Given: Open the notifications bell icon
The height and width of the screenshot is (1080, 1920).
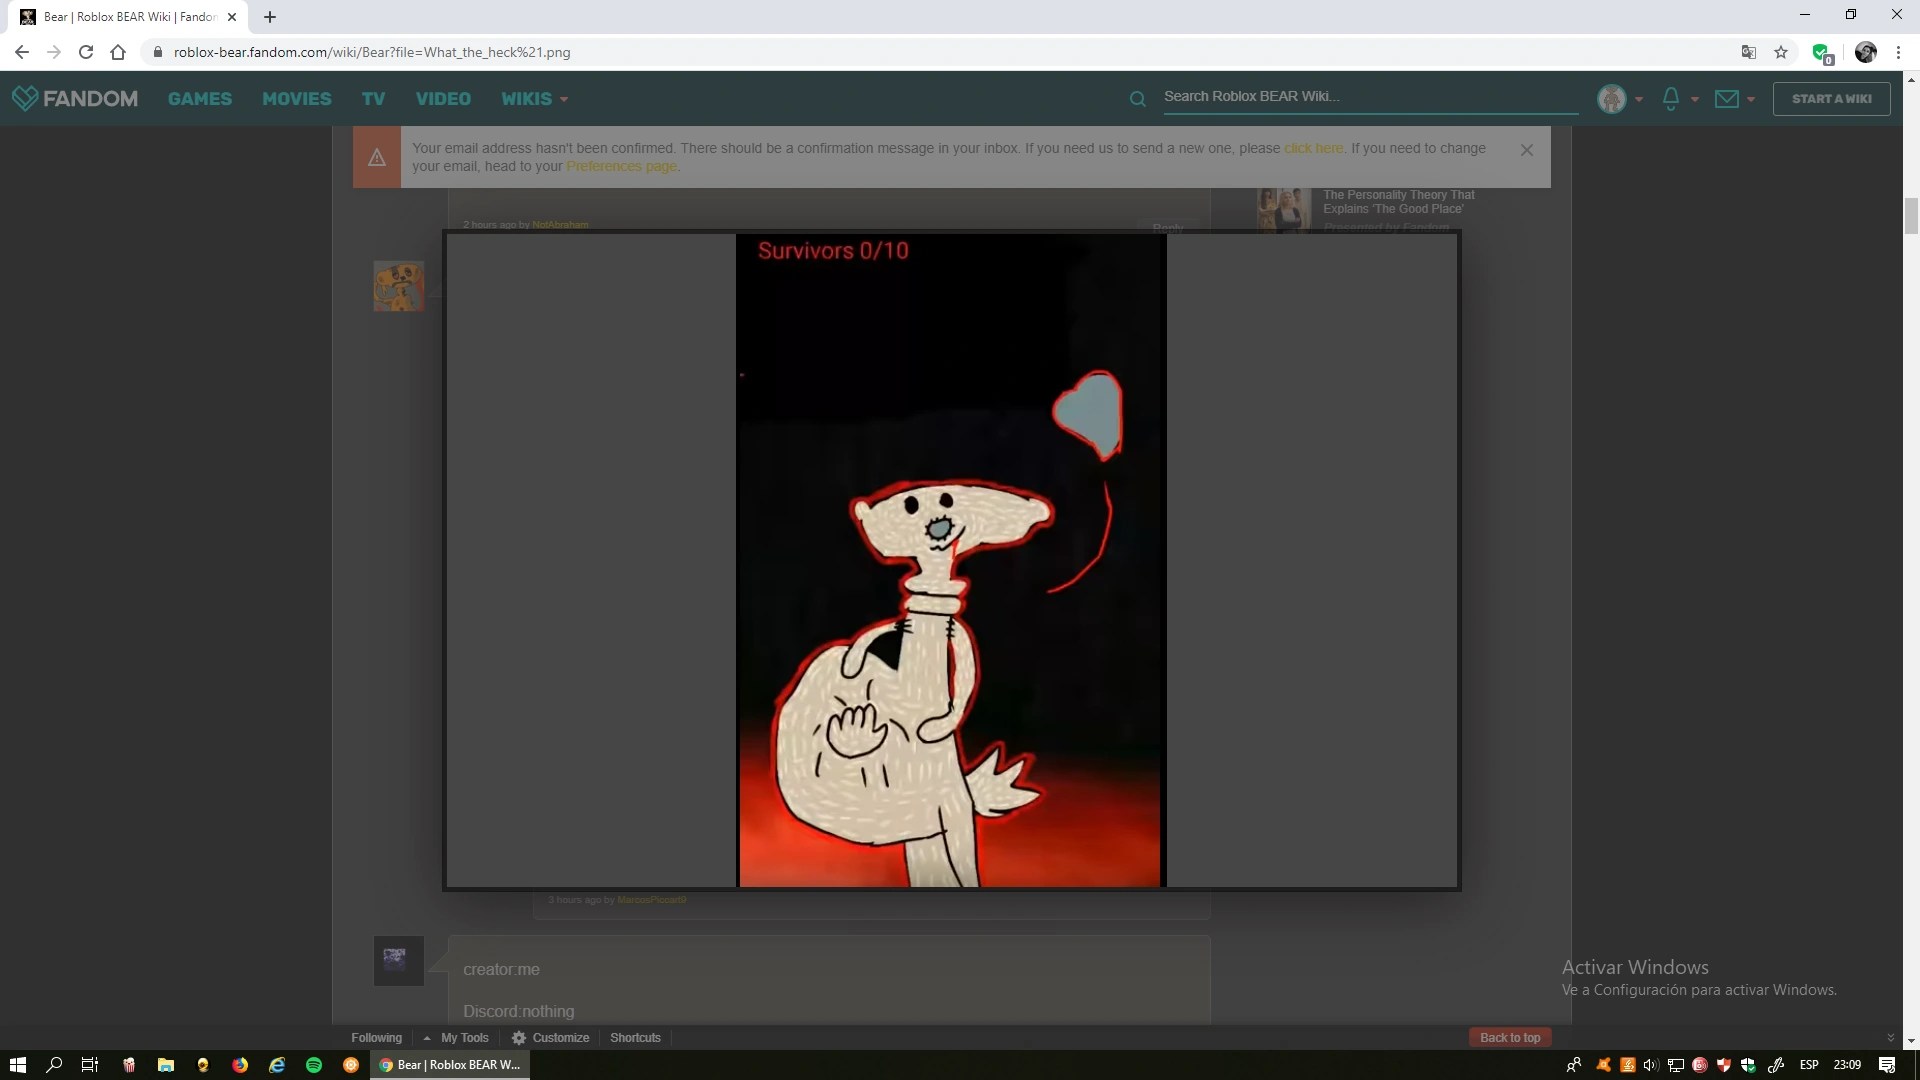Looking at the screenshot, I should (1670, 98).
